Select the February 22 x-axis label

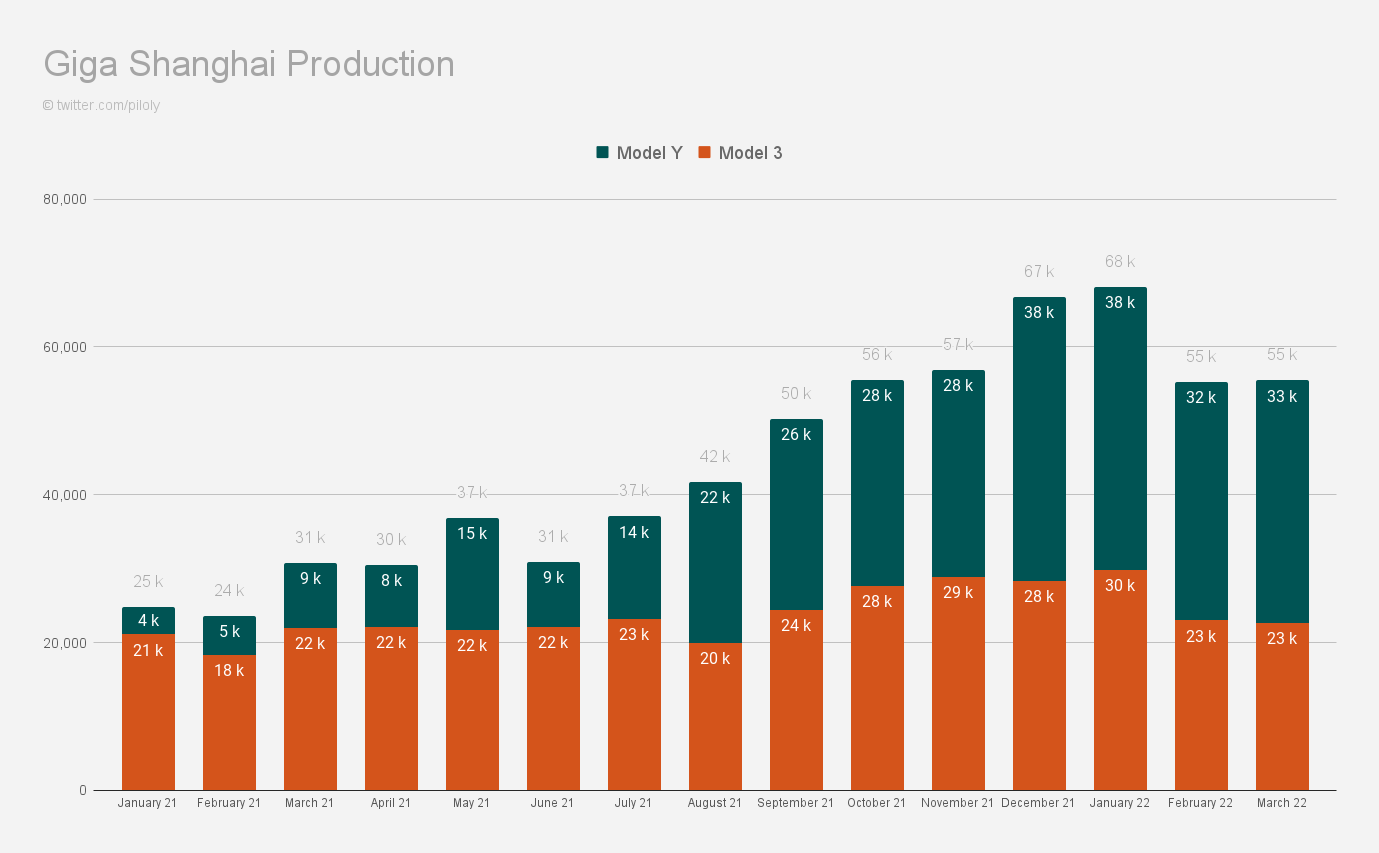click(x=1201, y=803)
